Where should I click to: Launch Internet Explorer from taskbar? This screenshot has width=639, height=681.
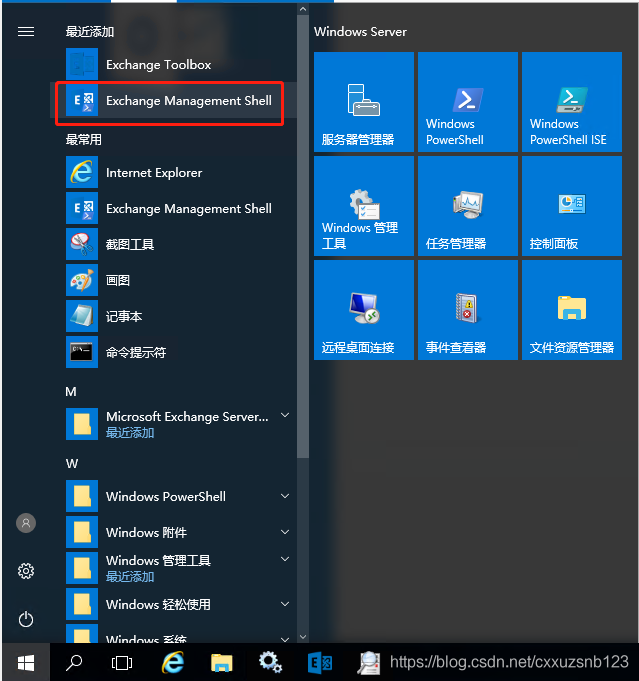pos(173,663)
